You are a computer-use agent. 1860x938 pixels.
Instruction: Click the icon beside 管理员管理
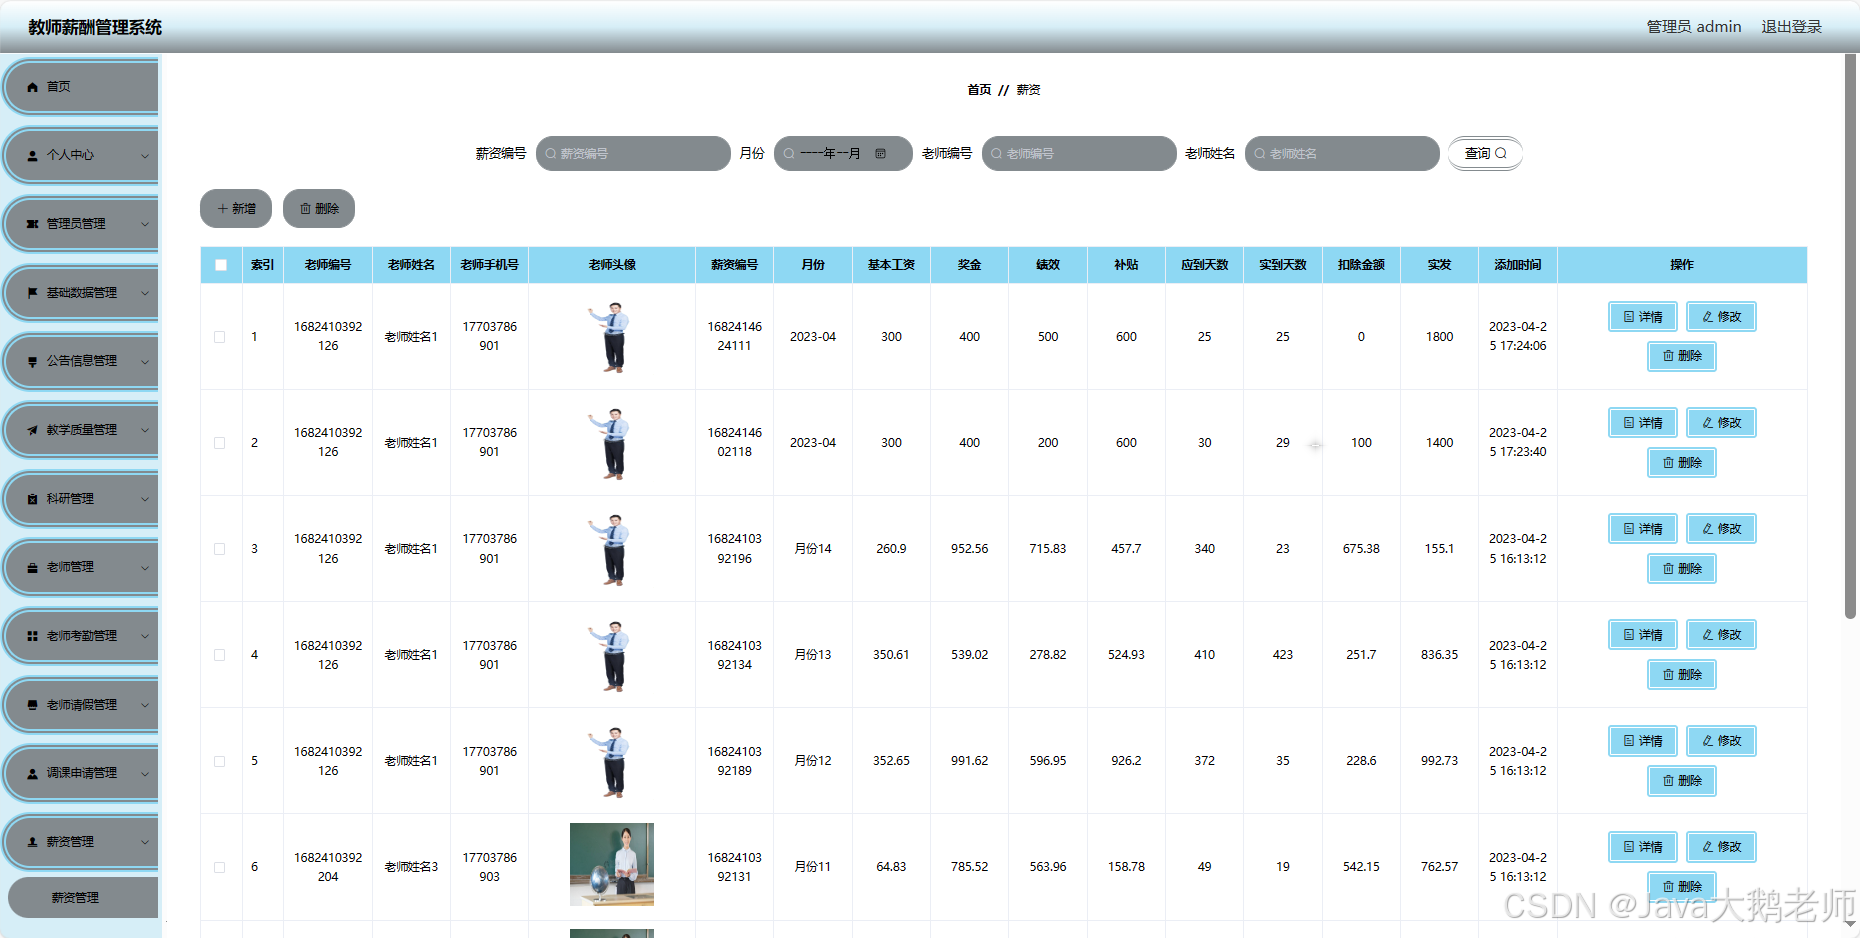click(32, 224)
